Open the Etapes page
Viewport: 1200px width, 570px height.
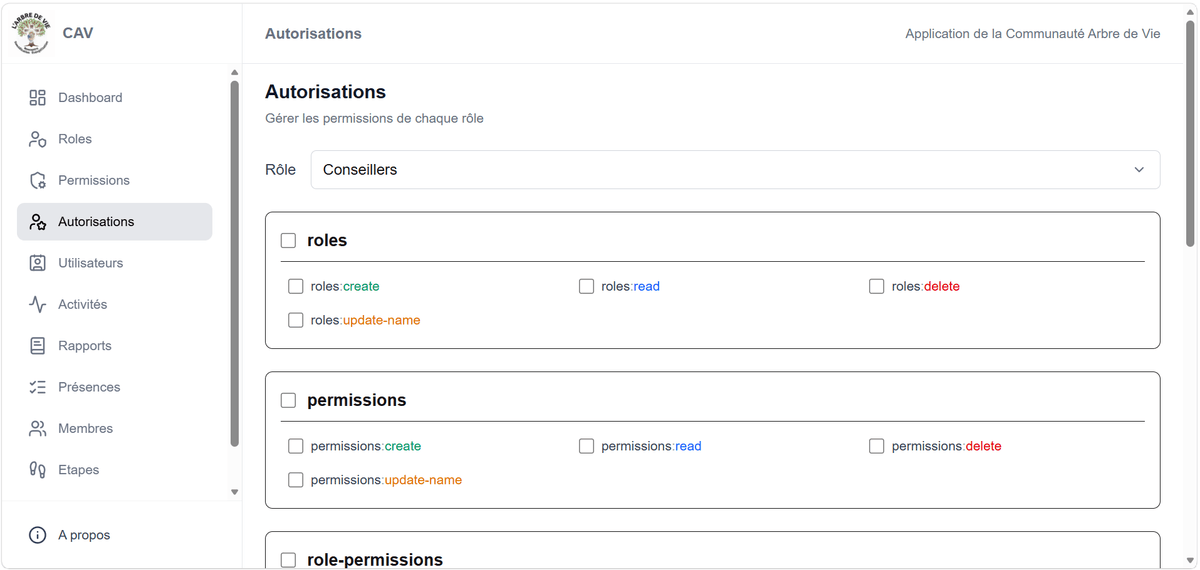pyautogui.click(x=114, y=470)
